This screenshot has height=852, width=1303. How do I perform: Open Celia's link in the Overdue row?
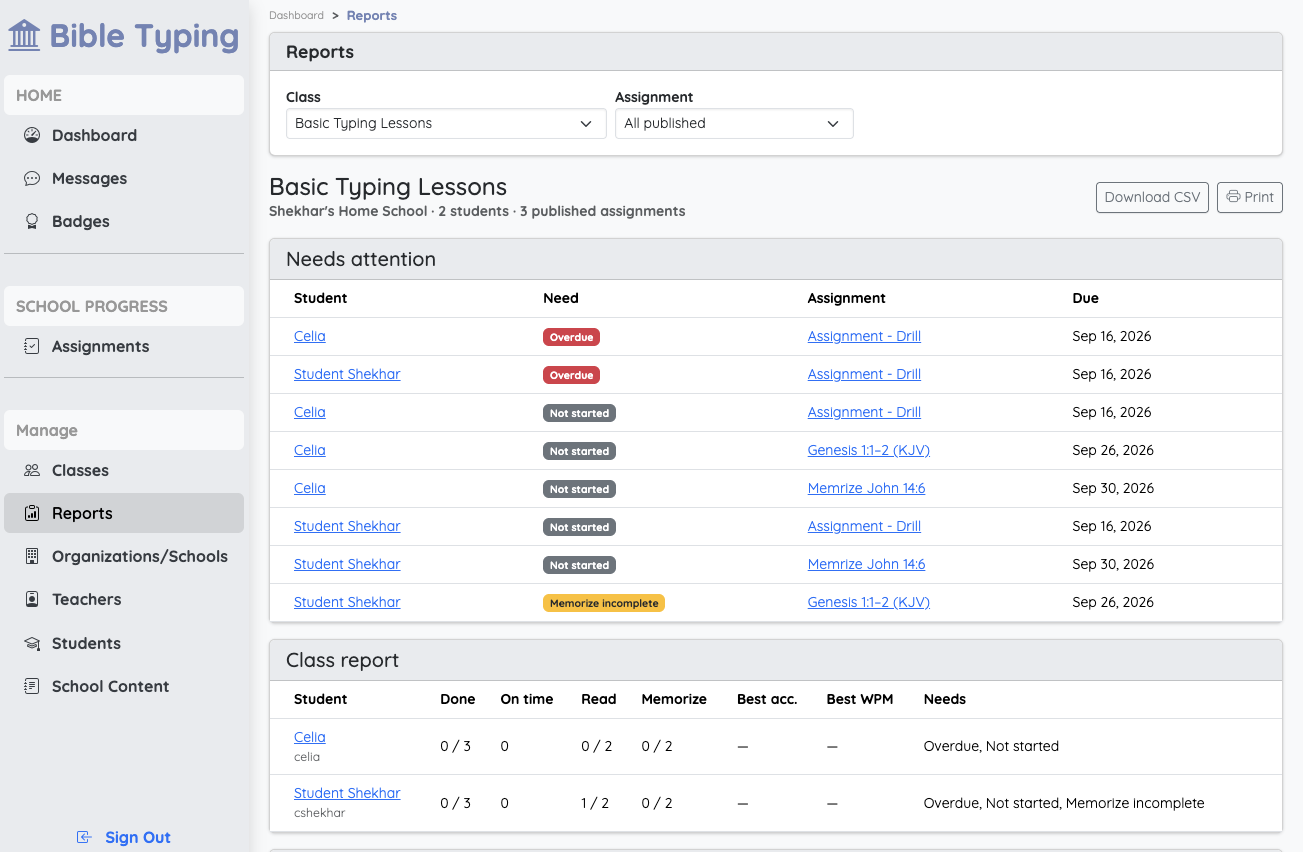pyautogui.click(x=310, y=336)
